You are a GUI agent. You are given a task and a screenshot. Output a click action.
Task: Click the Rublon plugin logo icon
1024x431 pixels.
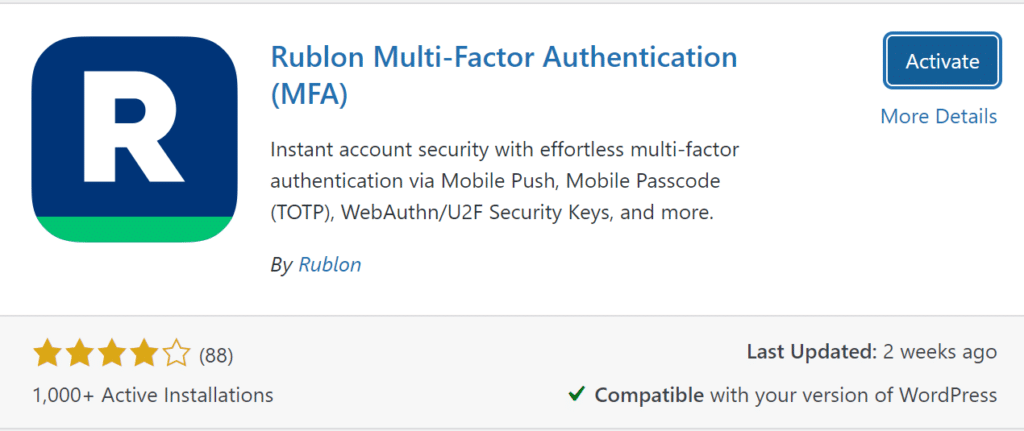tap(135, 139)
